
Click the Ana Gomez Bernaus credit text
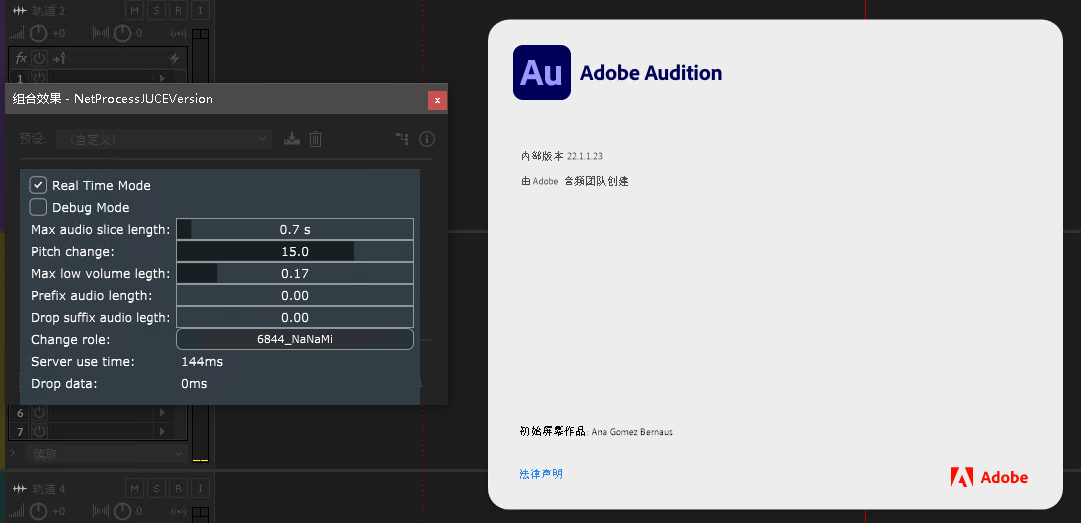[632, 432]
